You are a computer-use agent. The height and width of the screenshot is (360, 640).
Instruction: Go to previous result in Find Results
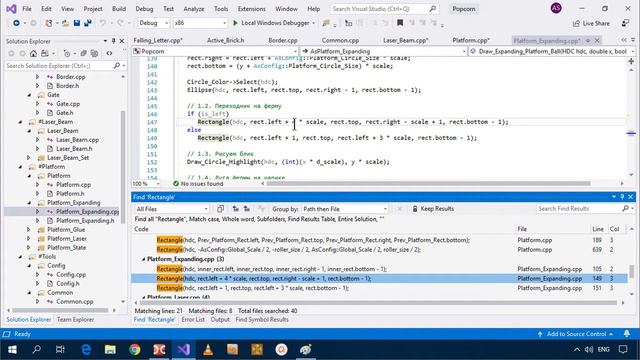[x=236, y=209]
